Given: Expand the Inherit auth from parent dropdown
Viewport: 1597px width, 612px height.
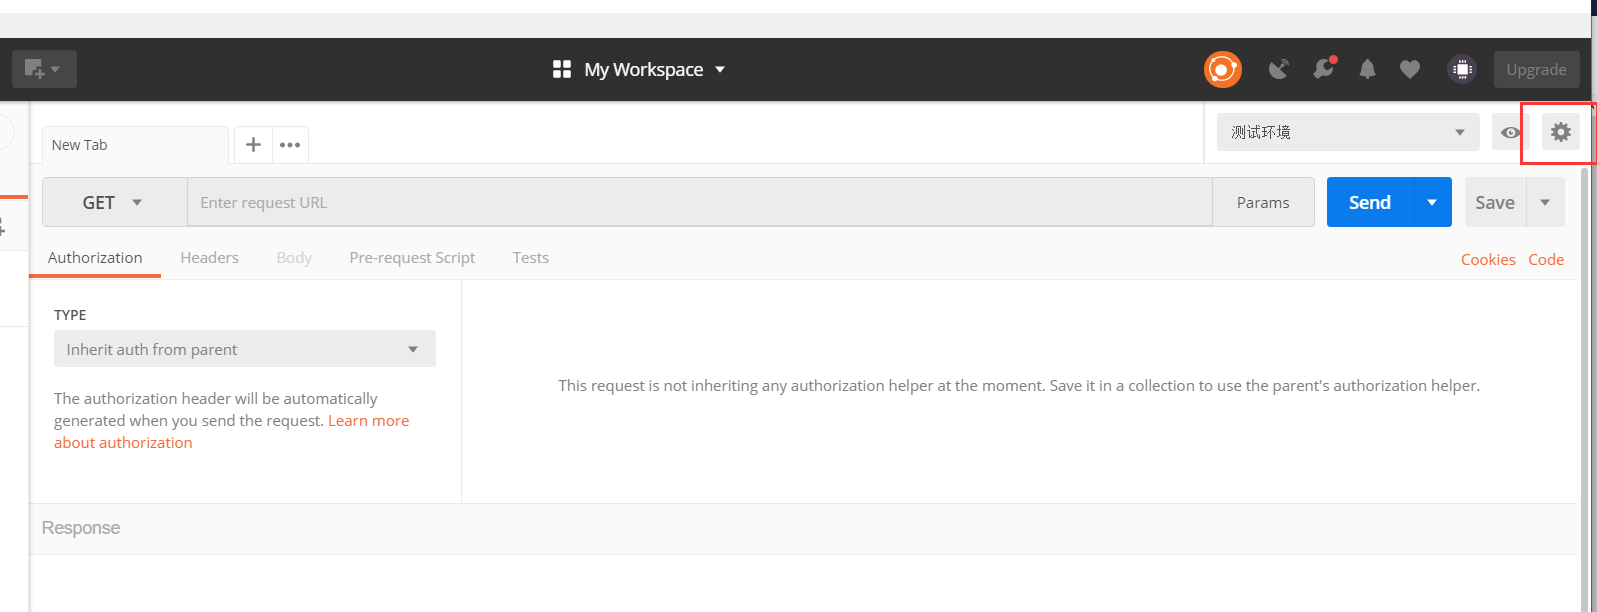Looking at the screenshot, I should [244, 349].
